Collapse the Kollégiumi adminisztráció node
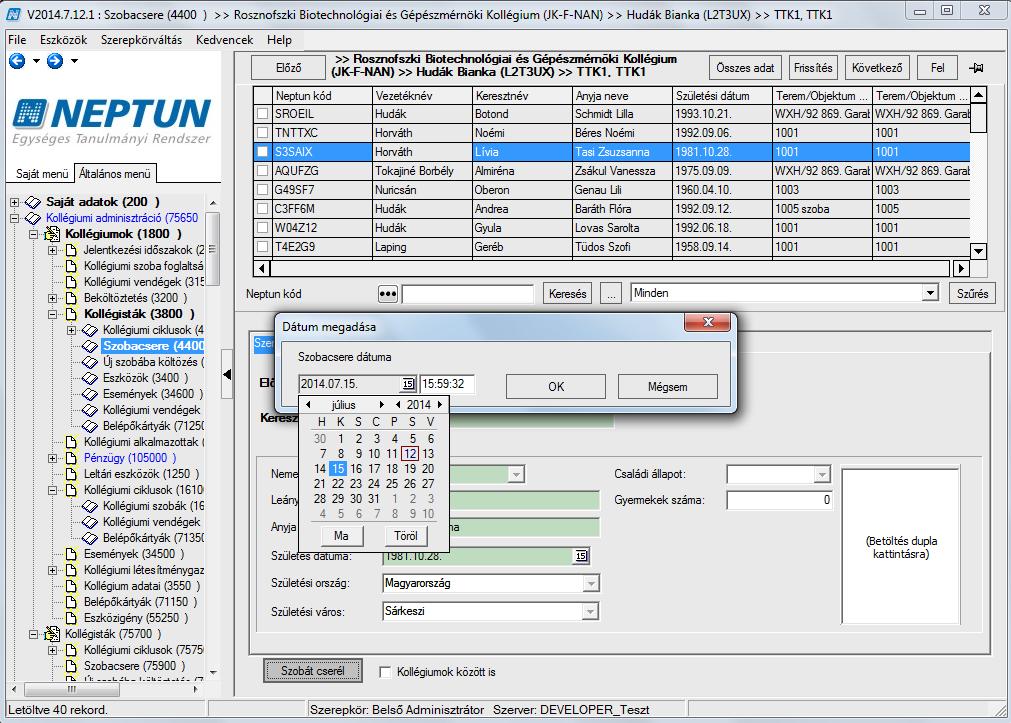Viewport: 1011px width, 723px height. (14, 218)
